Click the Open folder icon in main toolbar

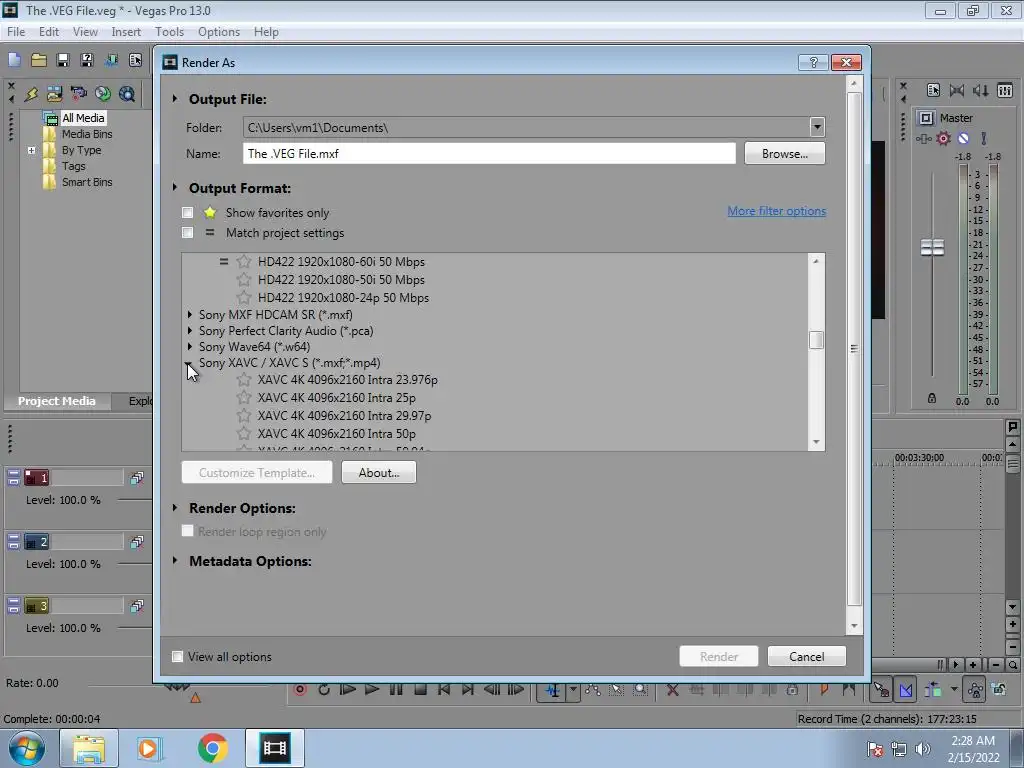coord(39,61)
